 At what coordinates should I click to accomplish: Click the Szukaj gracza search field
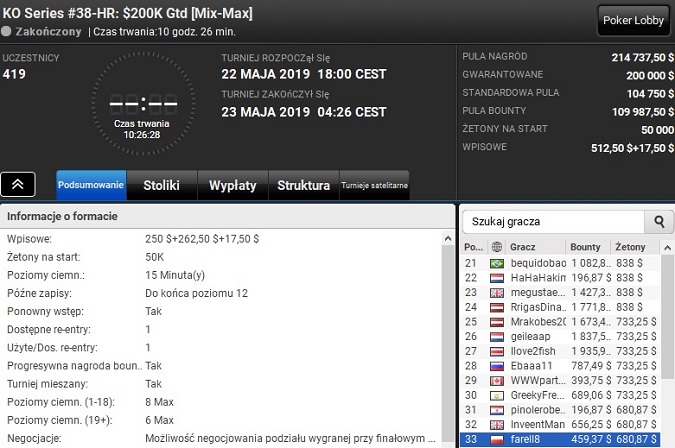click(553, 222)
